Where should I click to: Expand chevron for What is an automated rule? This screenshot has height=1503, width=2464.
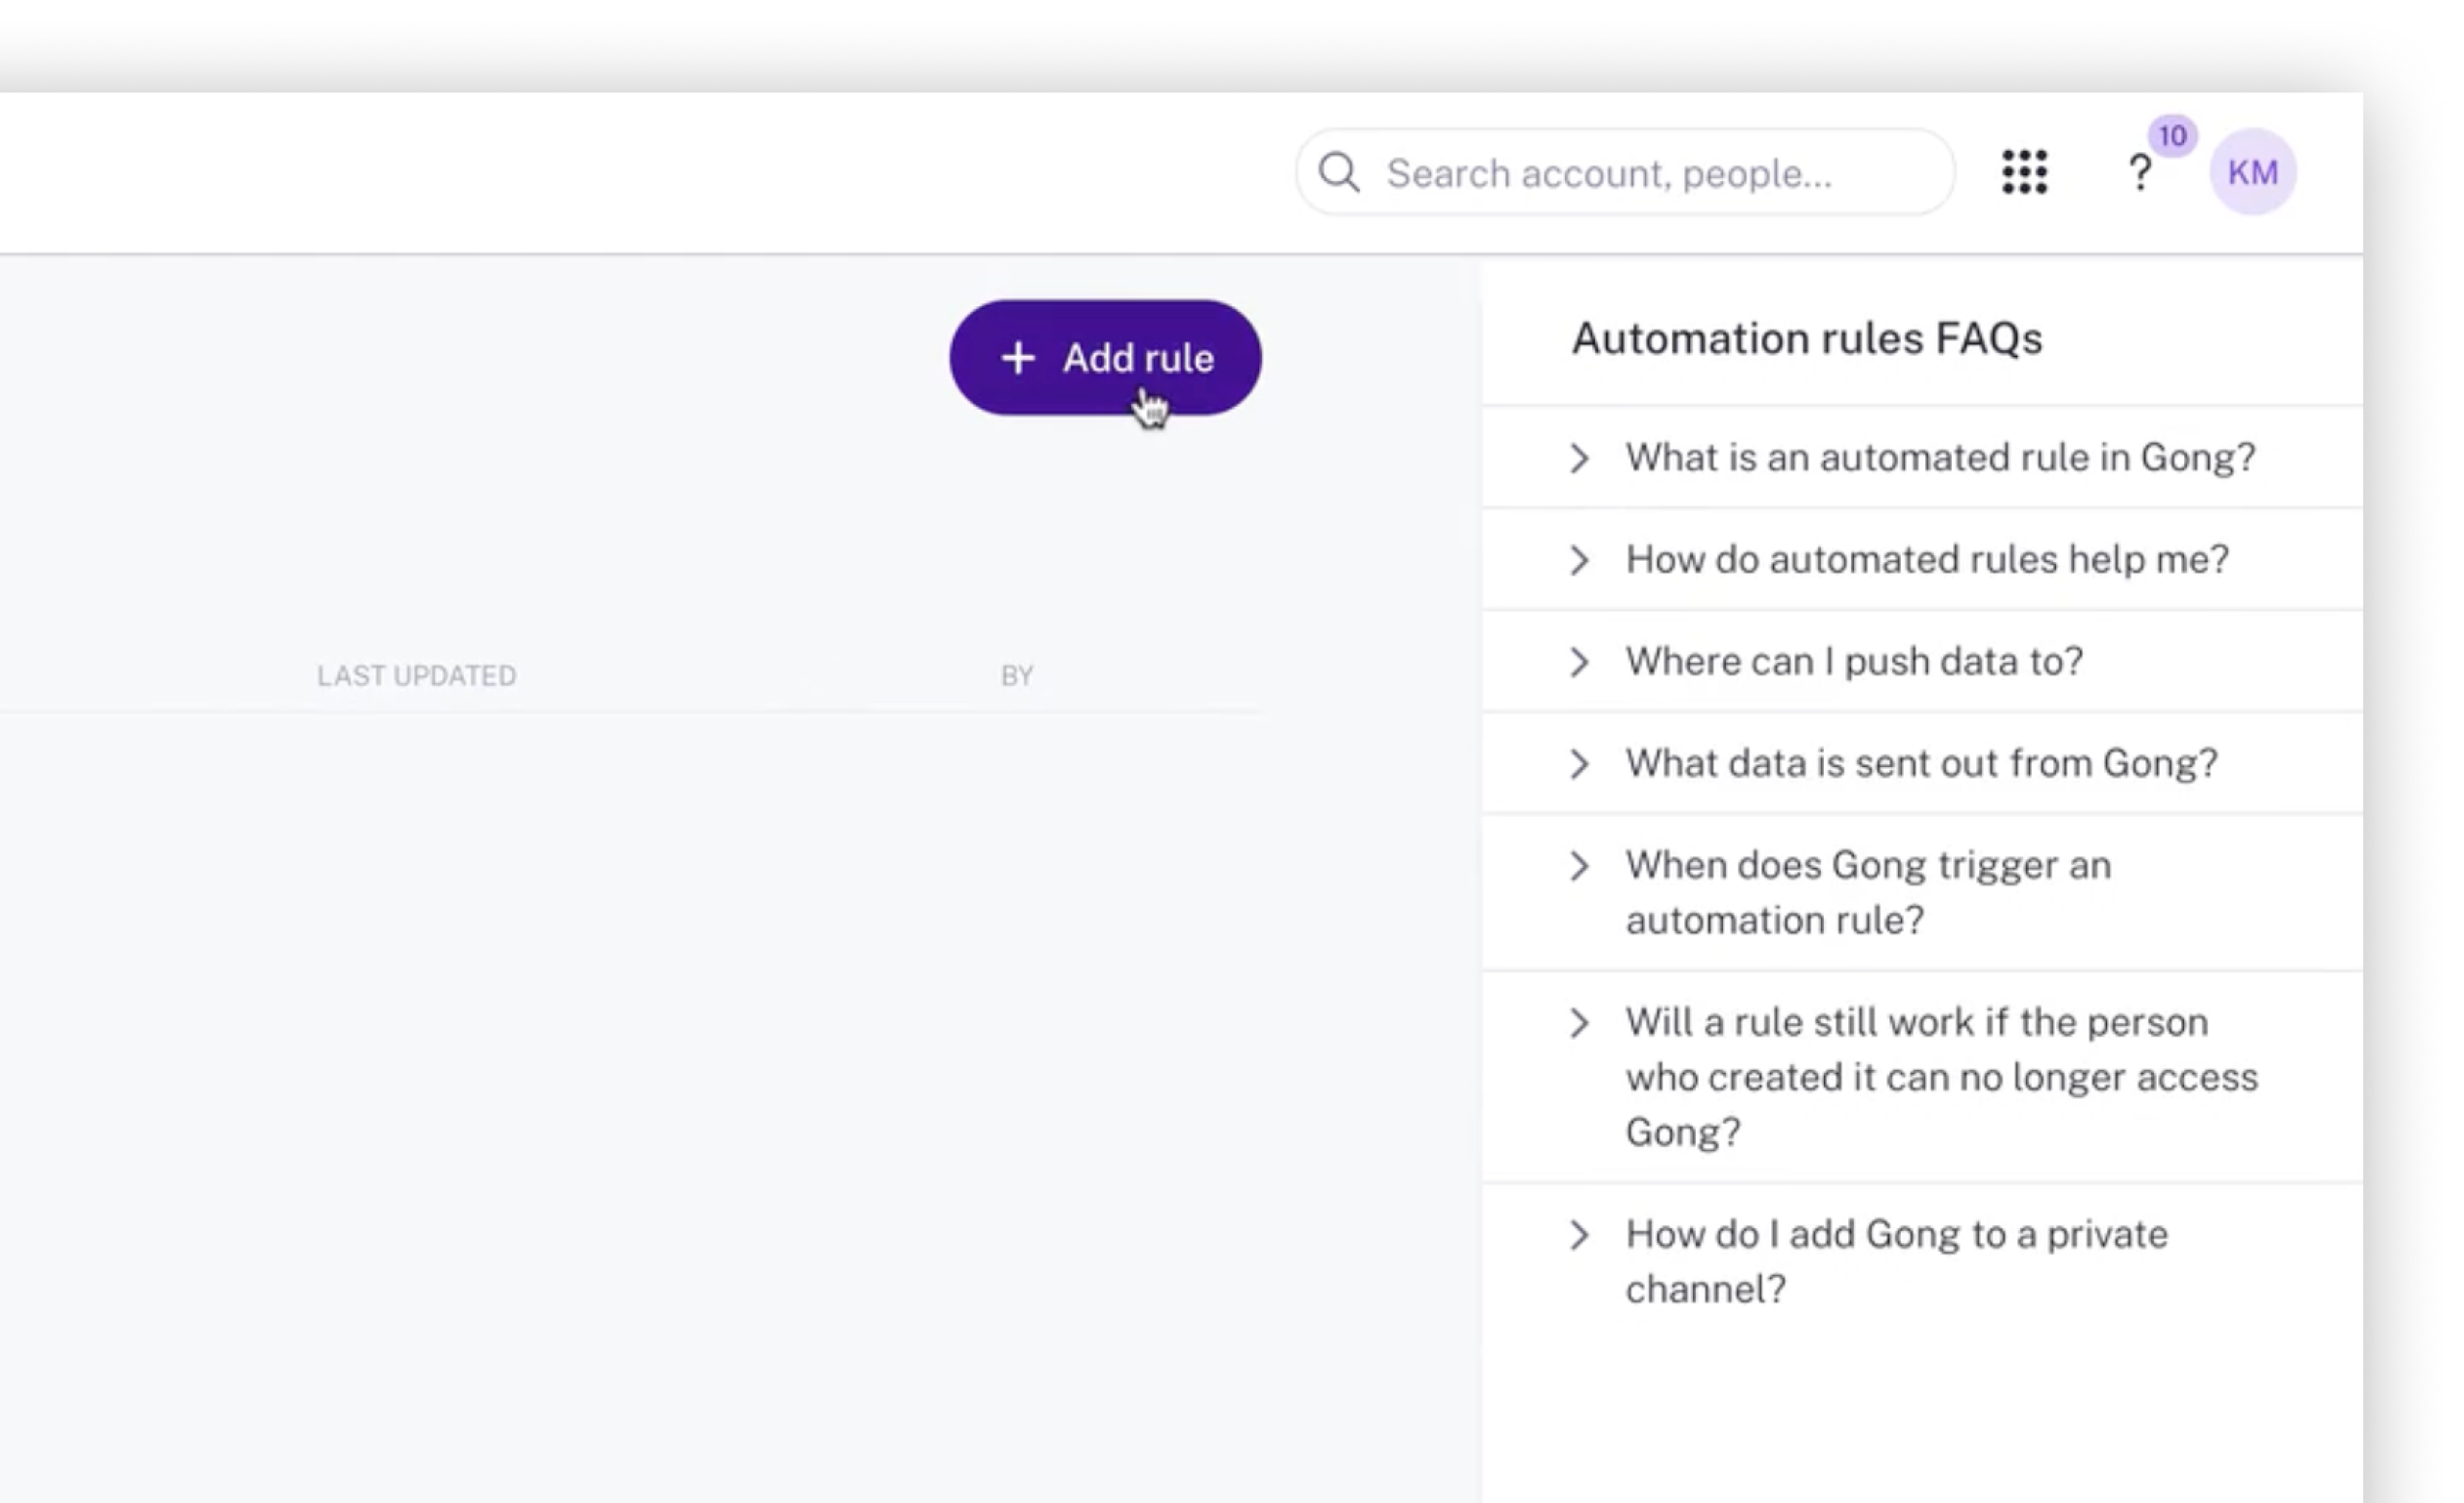(1579, 458)
